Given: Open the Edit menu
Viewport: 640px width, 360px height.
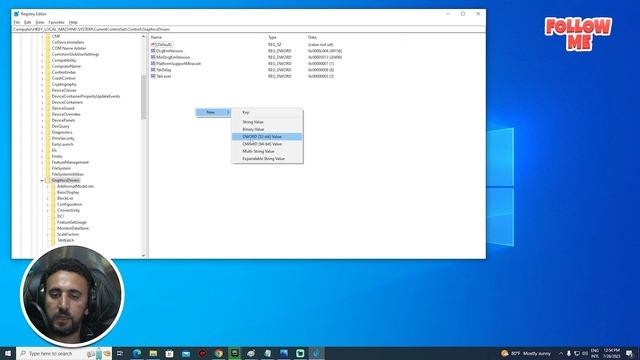Looking at the screenshot, I should (27, 22).
